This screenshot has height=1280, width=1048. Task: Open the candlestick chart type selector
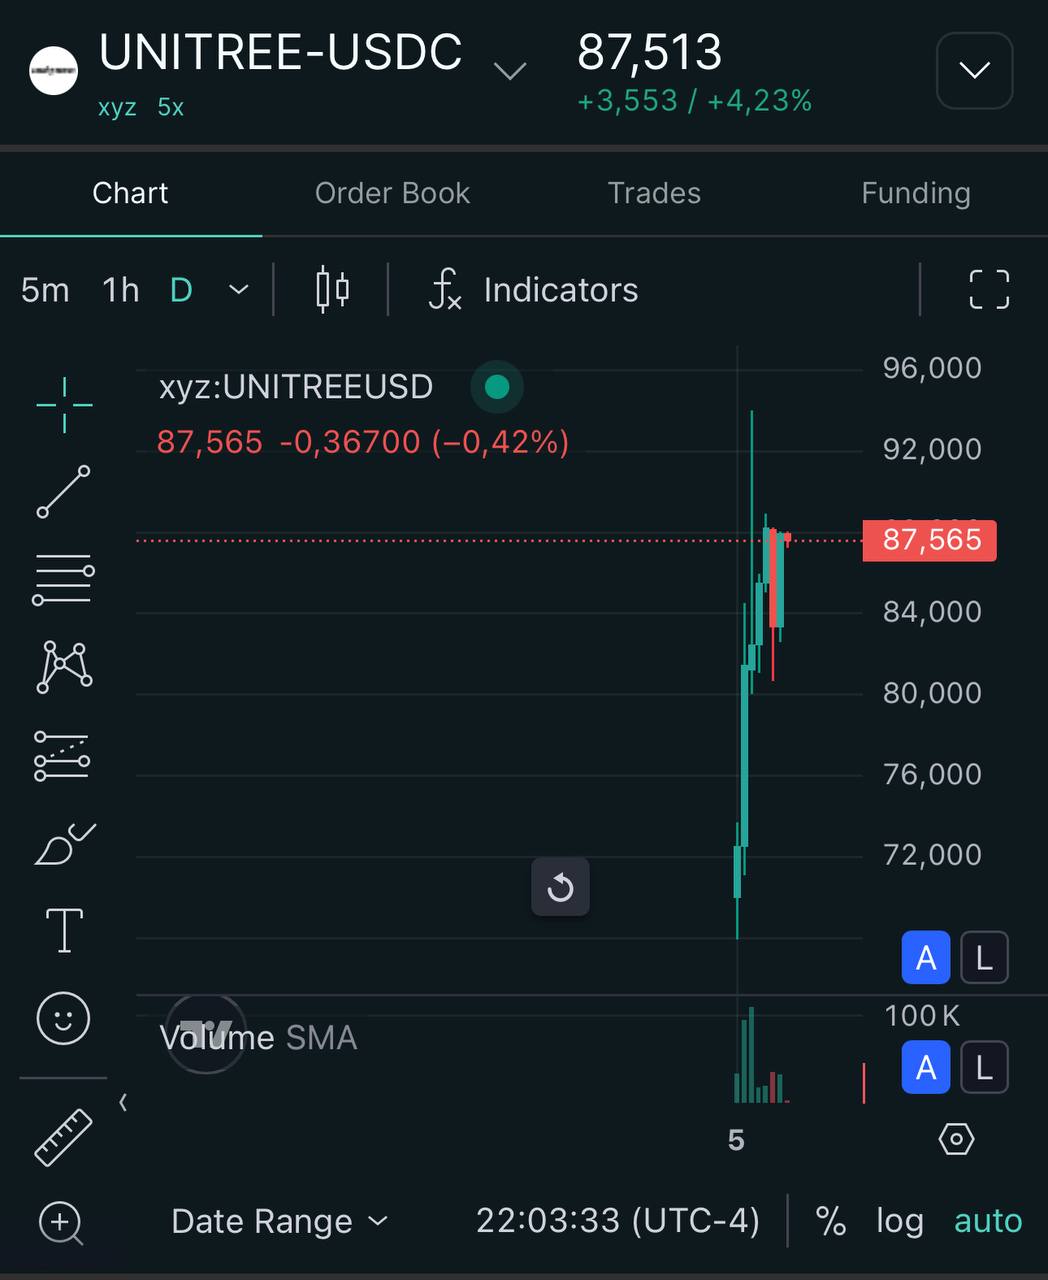332,290
